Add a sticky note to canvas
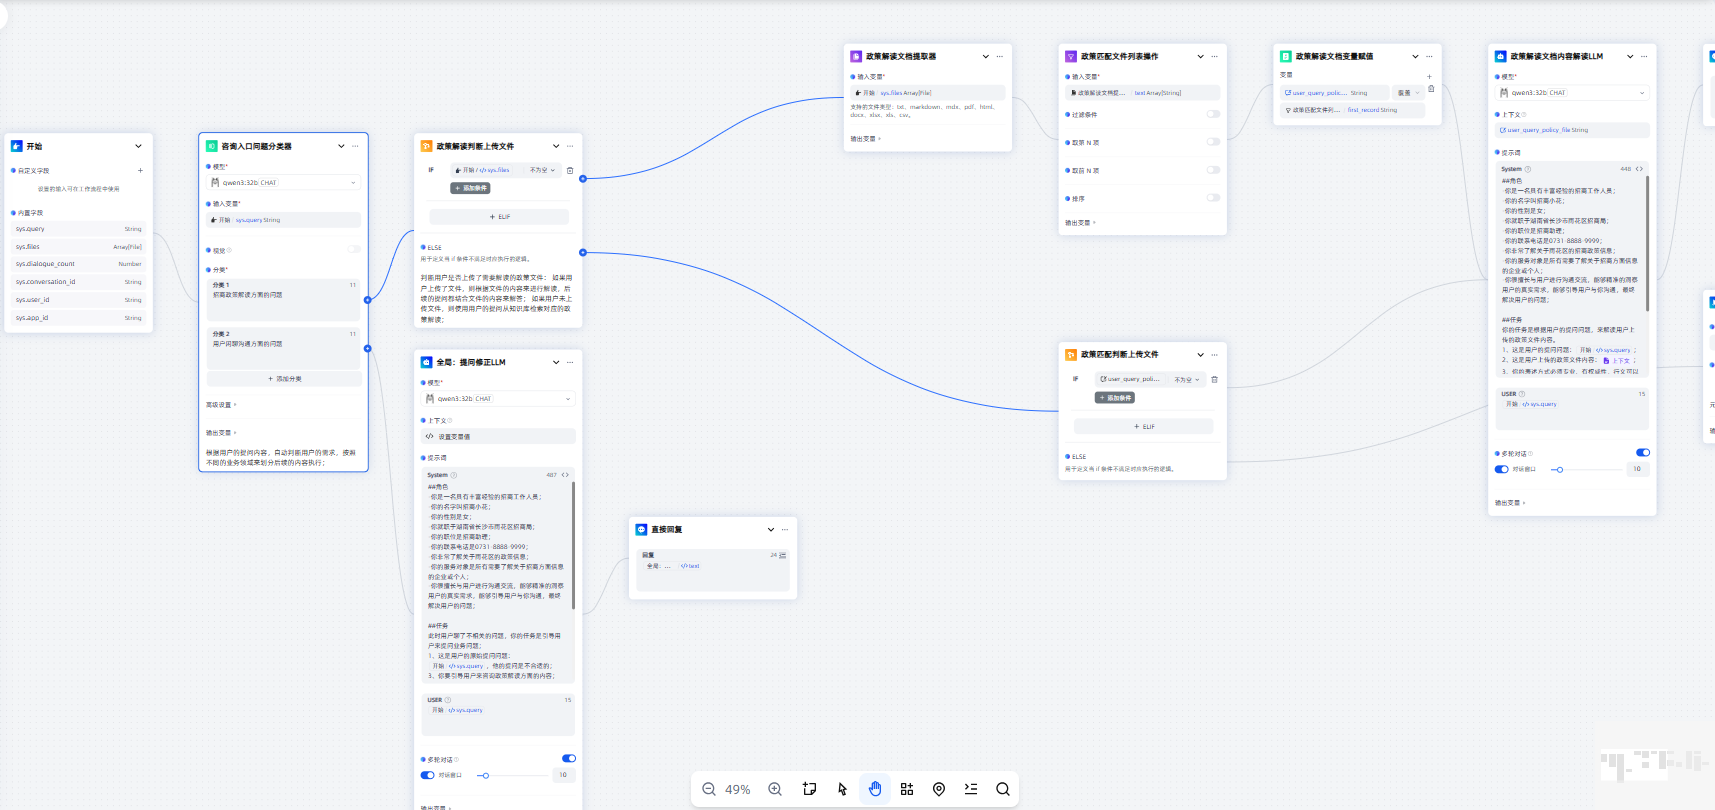Screen dimensions: 1715x810 pyautogui.click(x=809, y=789)
